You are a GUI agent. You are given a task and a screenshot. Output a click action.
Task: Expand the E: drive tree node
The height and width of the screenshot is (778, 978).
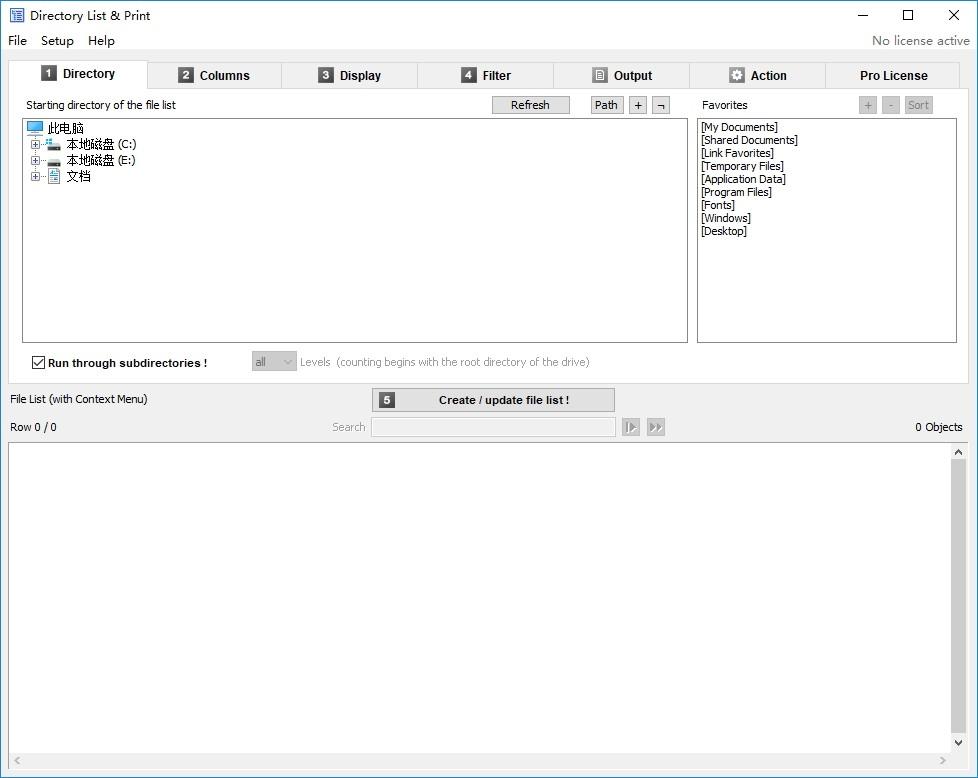pyautogui.click(x=36, y=160)
